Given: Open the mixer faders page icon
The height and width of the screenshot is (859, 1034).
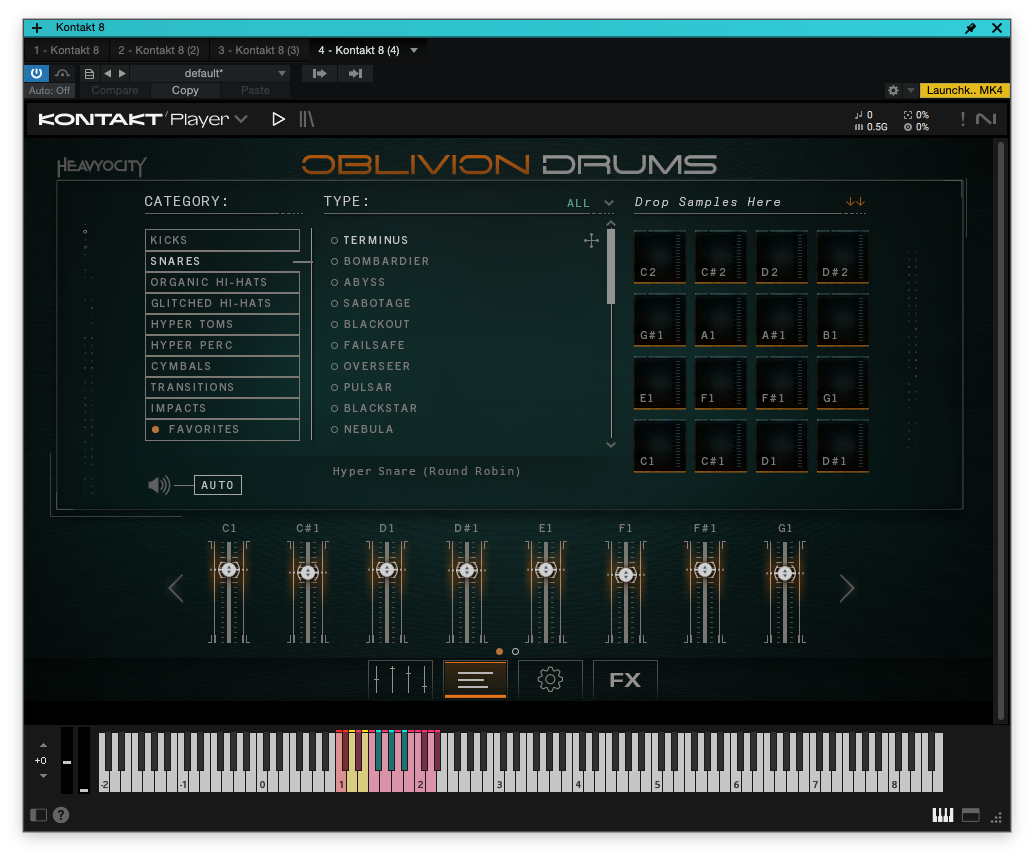Looking at the screenshot, I should coord(400,679).
